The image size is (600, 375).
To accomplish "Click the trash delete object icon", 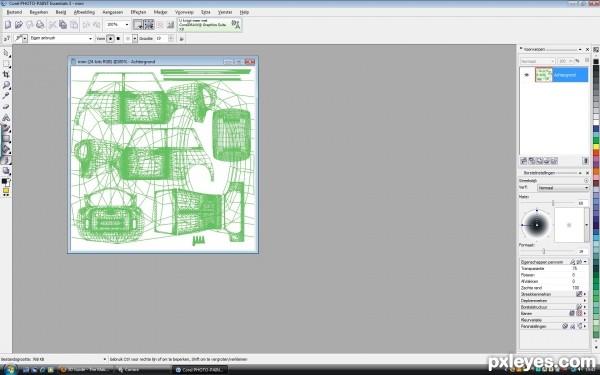I will [585, 161].
